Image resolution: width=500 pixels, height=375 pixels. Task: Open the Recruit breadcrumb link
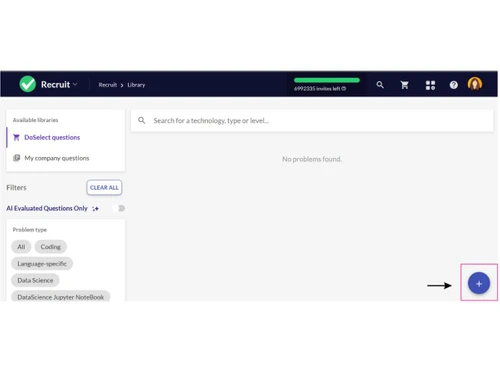coord(108,85)
